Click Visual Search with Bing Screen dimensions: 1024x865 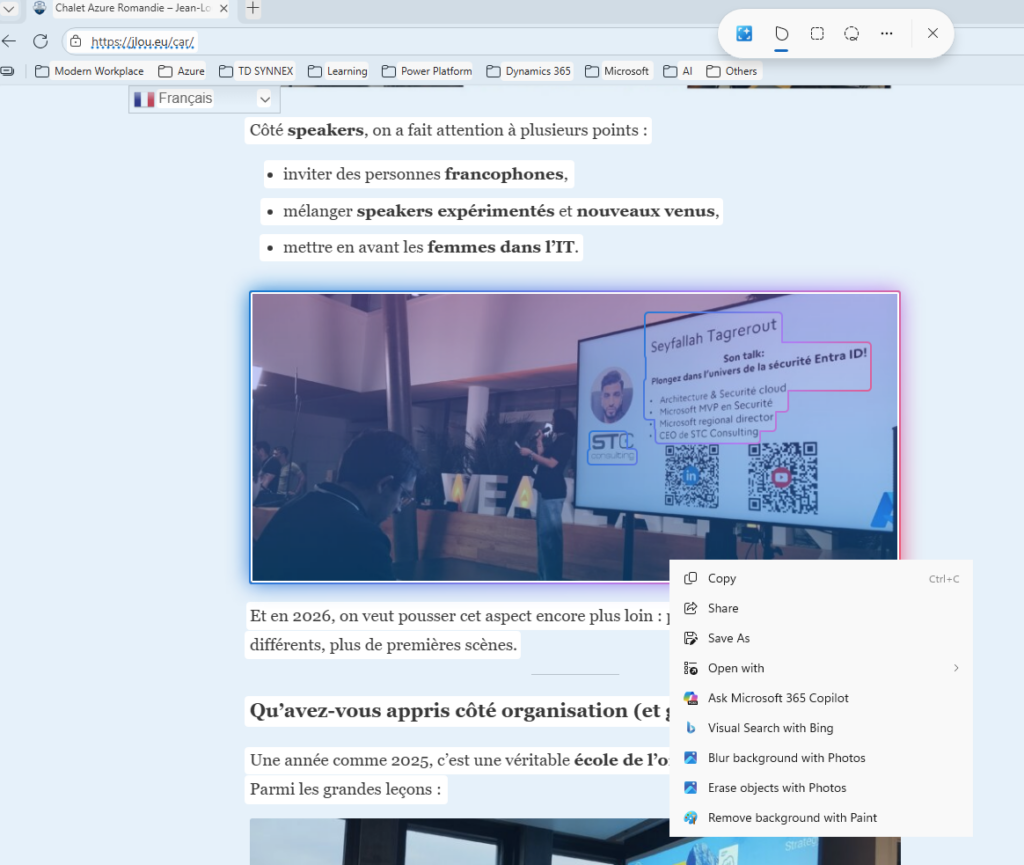pyautogui.click(x=770, y=728)
